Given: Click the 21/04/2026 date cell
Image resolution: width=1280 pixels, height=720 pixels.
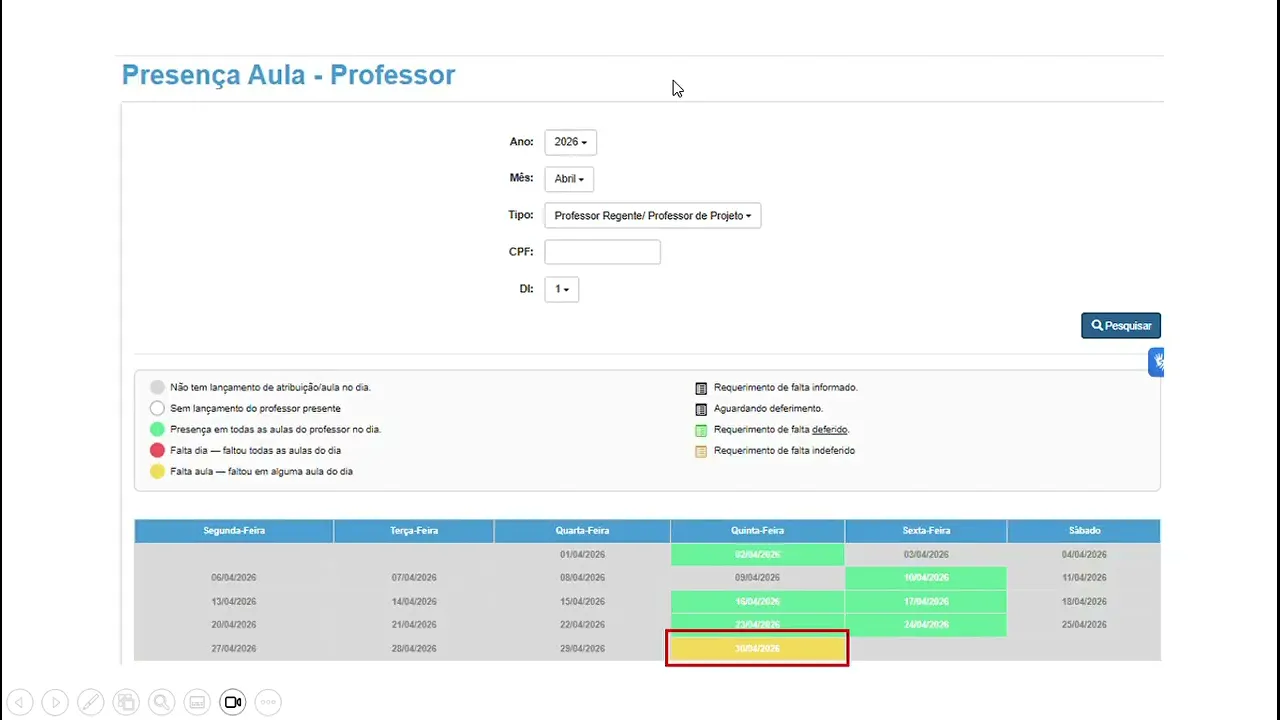Looking at the screenshot, I should pos(414,625).
